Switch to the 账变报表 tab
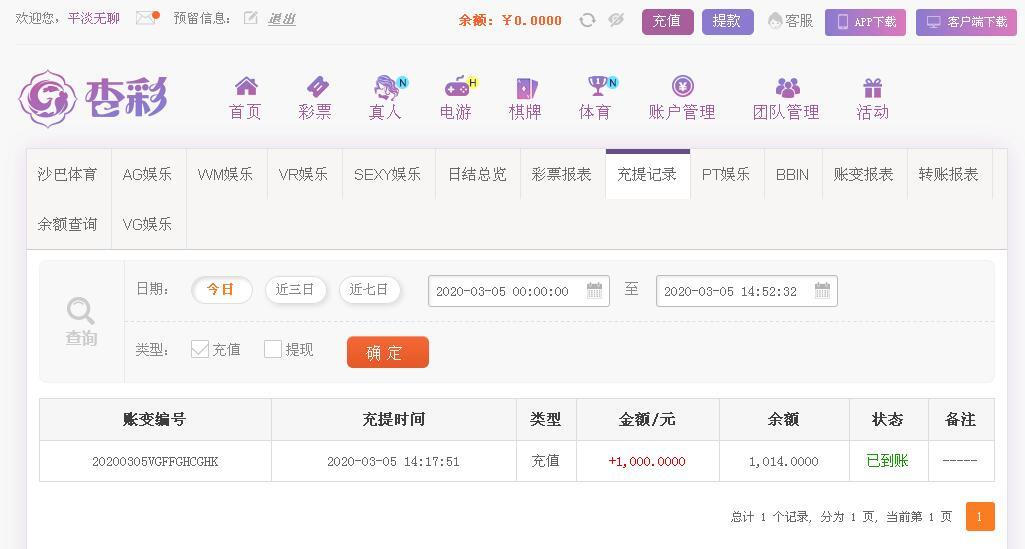Viewport: 1025px width, 549px height. click(864, 175)
